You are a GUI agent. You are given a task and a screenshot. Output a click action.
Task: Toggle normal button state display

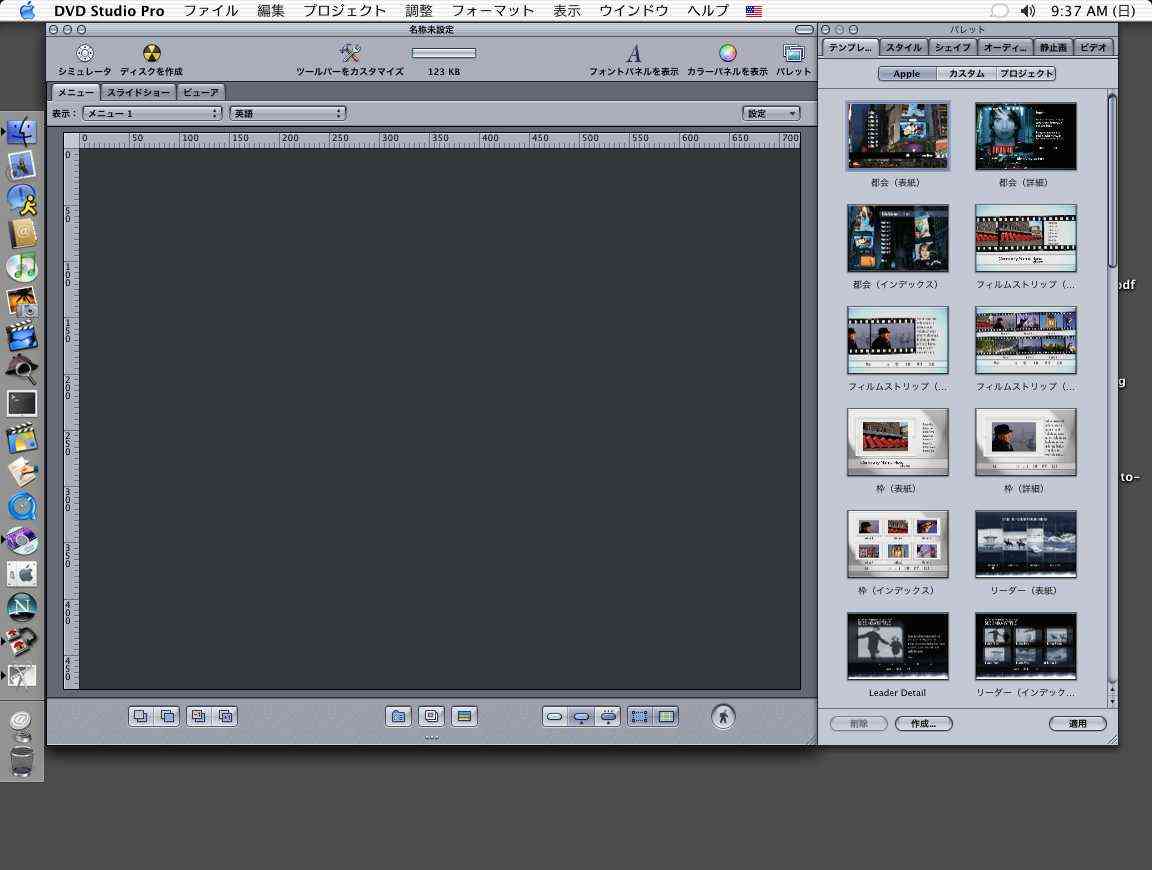click(x=555, y=716)
